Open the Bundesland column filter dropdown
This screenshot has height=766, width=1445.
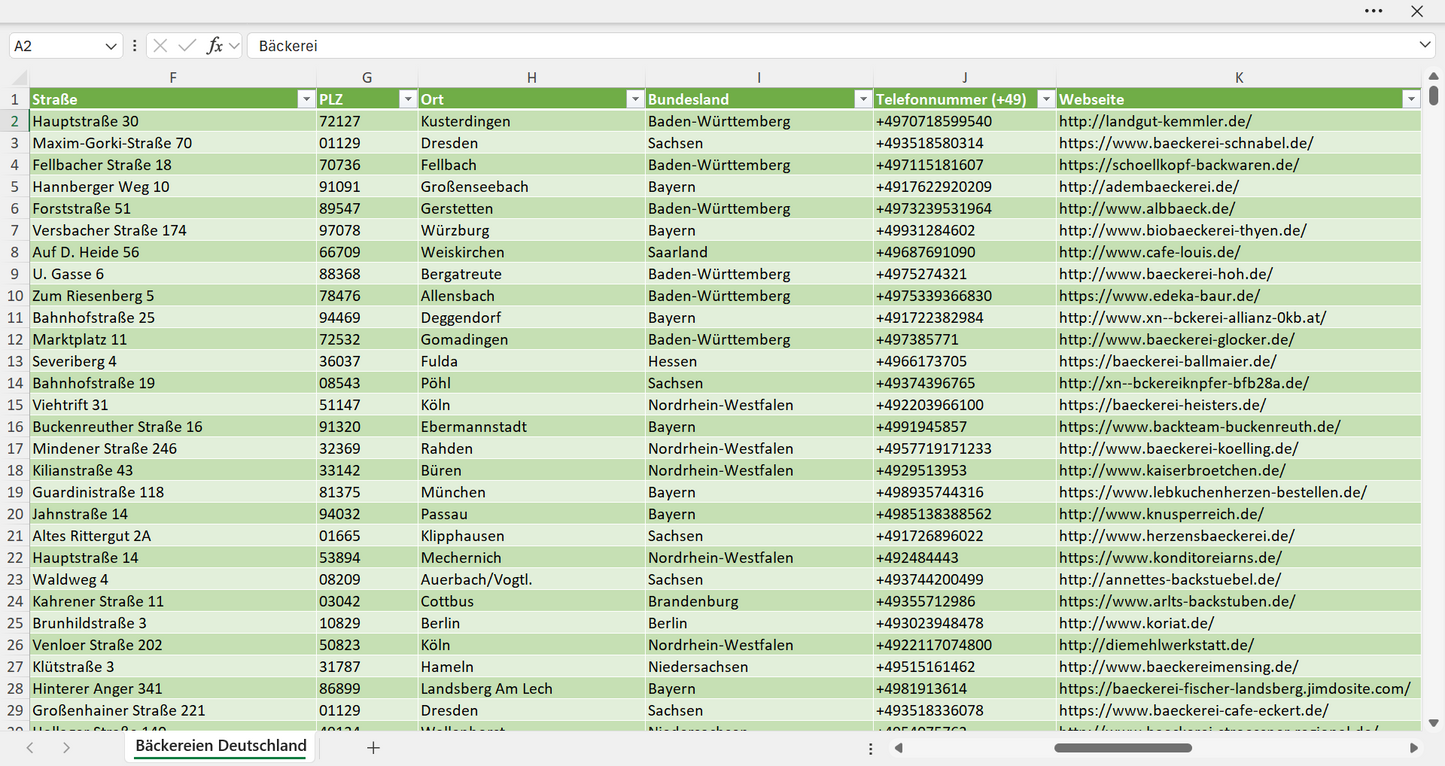(x=863, y=99)
